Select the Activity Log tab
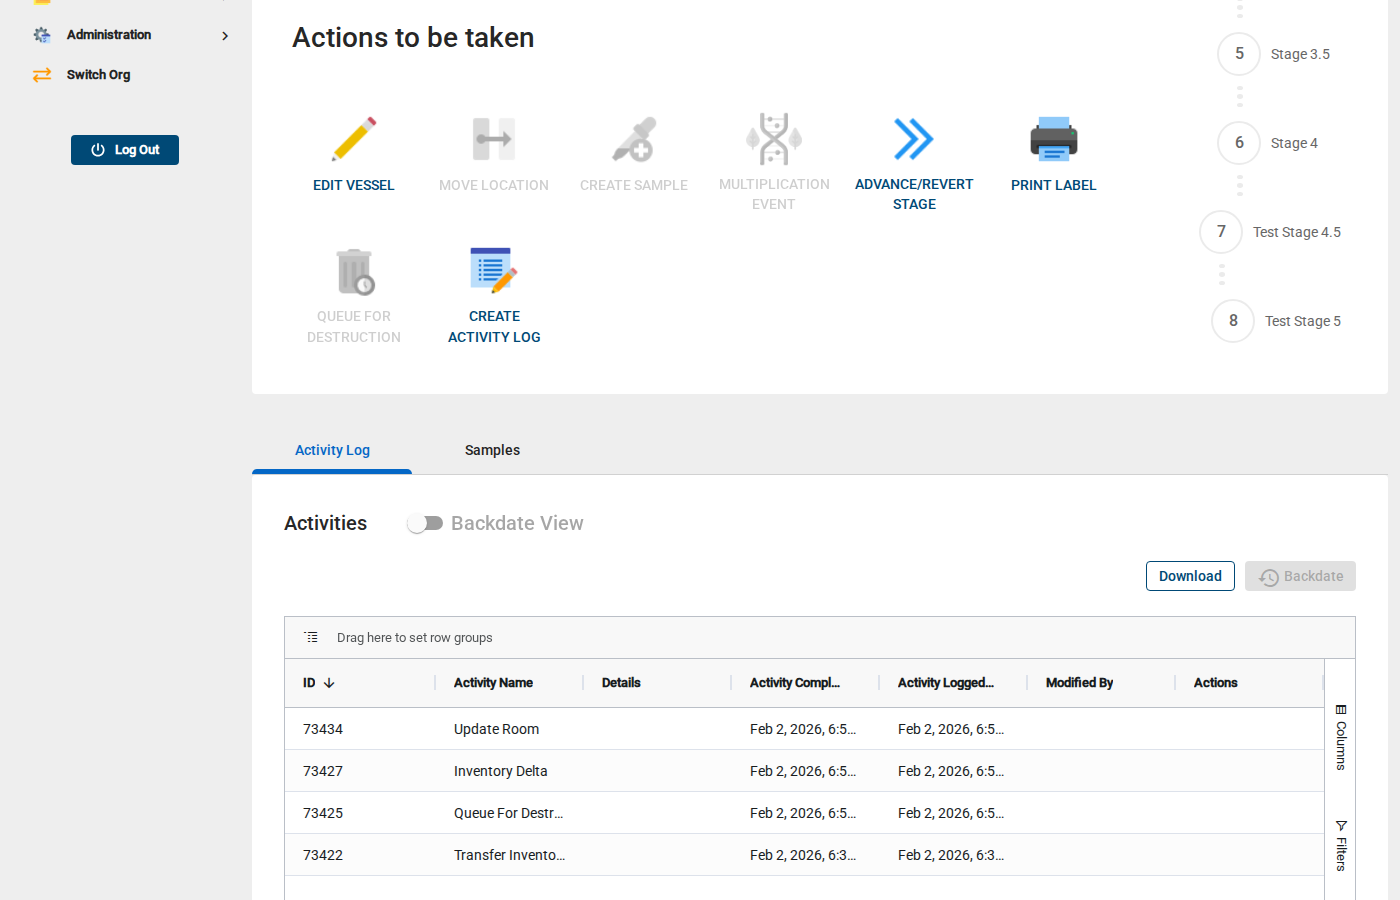Image resolution: width=1400 pixels, height=900 pixels. (331, 450)
